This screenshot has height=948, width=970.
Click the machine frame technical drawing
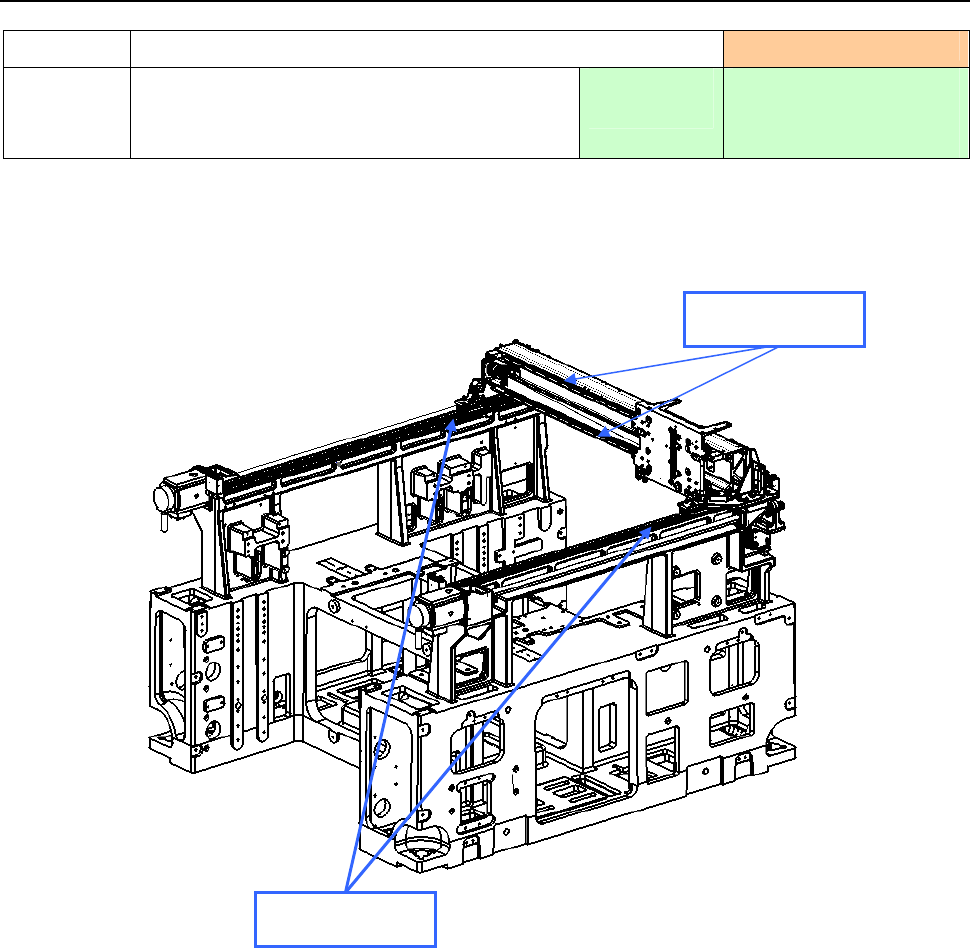coord(473,606)
